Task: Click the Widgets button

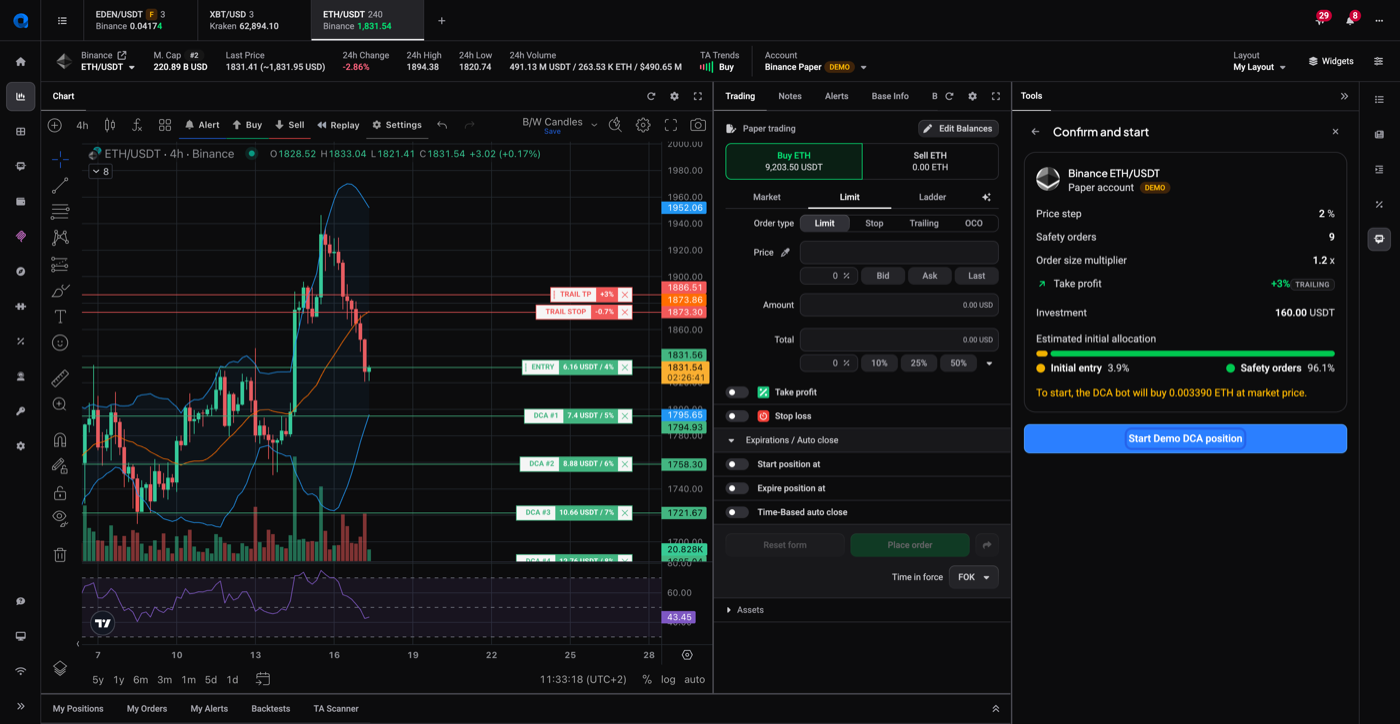Action: [1331, 61]
